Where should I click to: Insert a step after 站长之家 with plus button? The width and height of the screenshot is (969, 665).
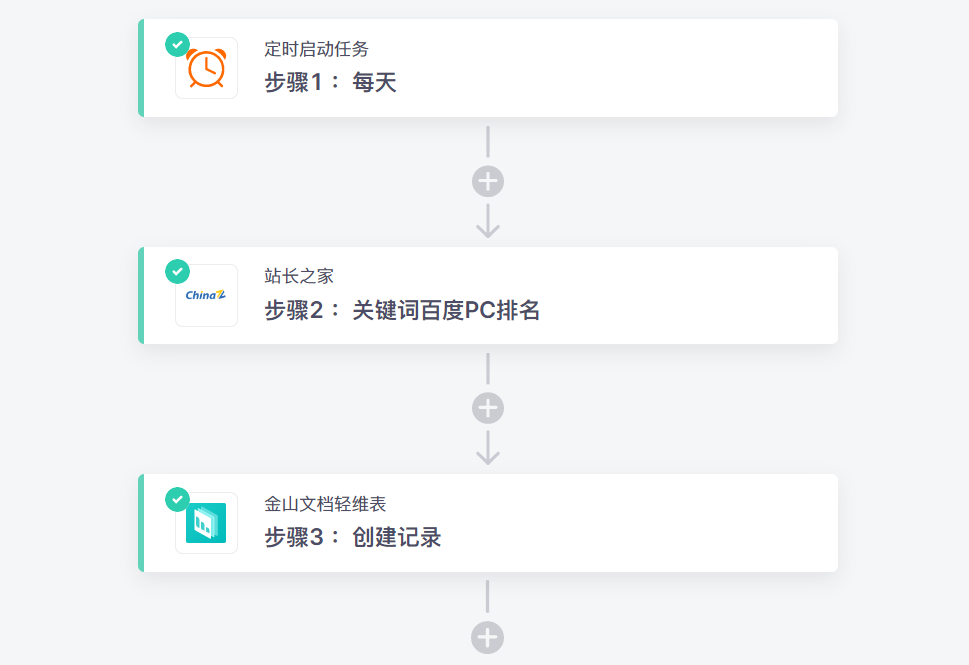click(488, 408)
